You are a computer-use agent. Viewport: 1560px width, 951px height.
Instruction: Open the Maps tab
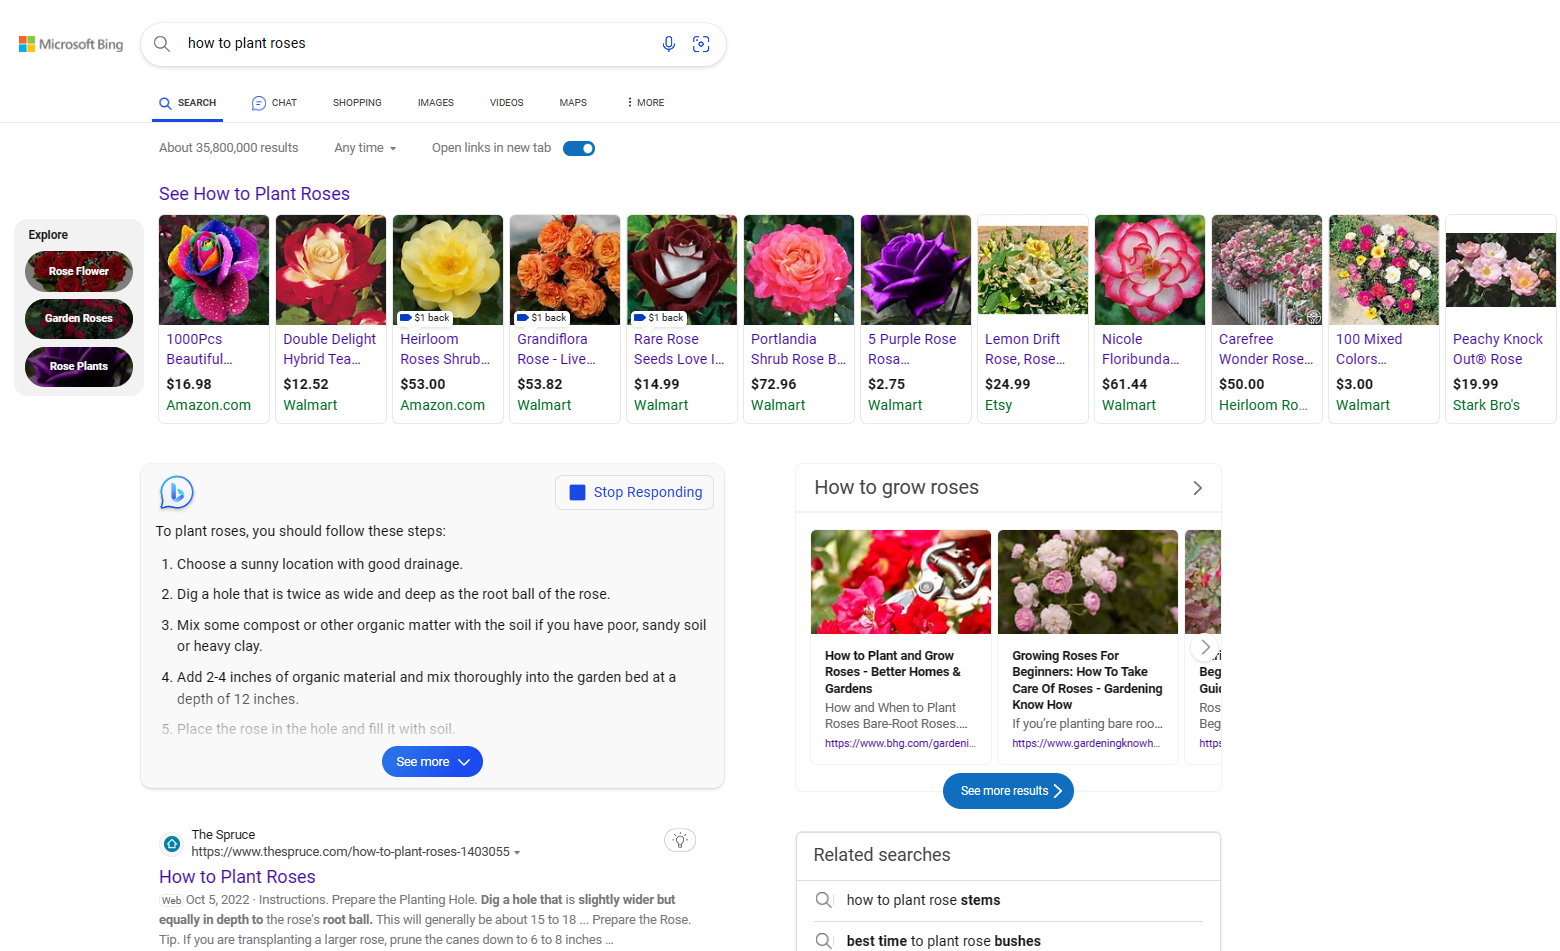click(573, 103)
